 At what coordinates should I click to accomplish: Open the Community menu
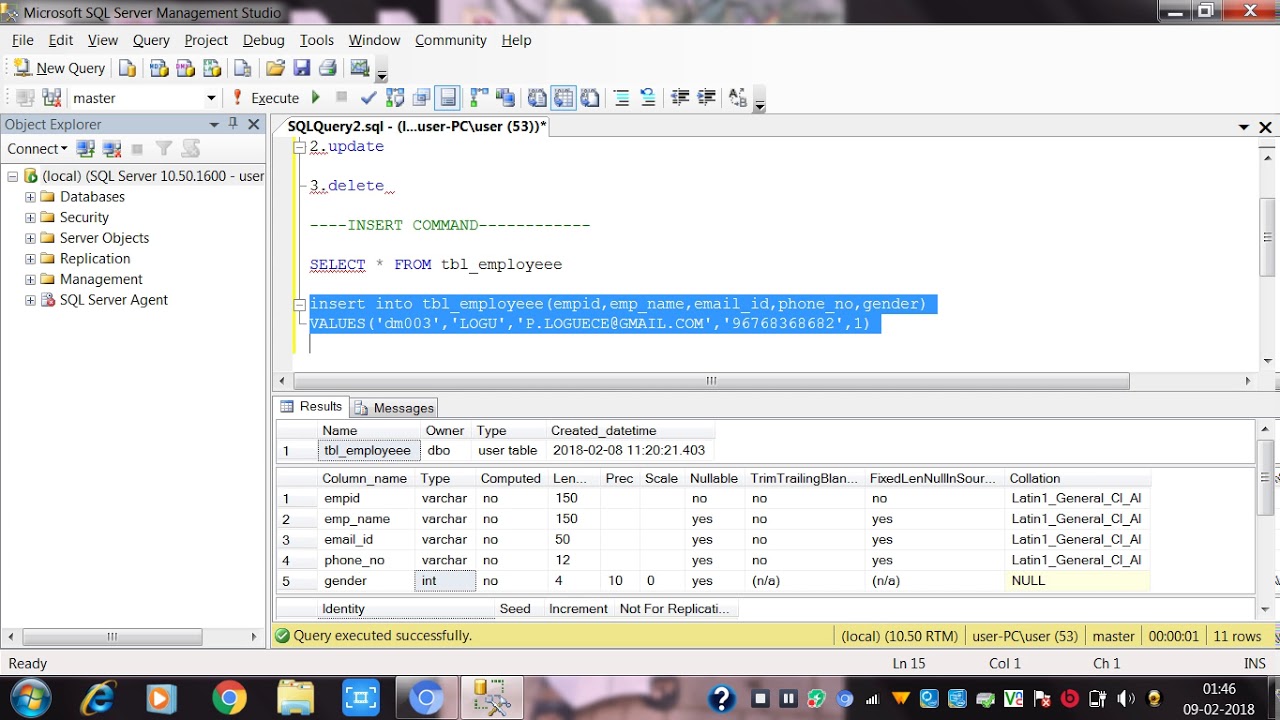[451, 40]
